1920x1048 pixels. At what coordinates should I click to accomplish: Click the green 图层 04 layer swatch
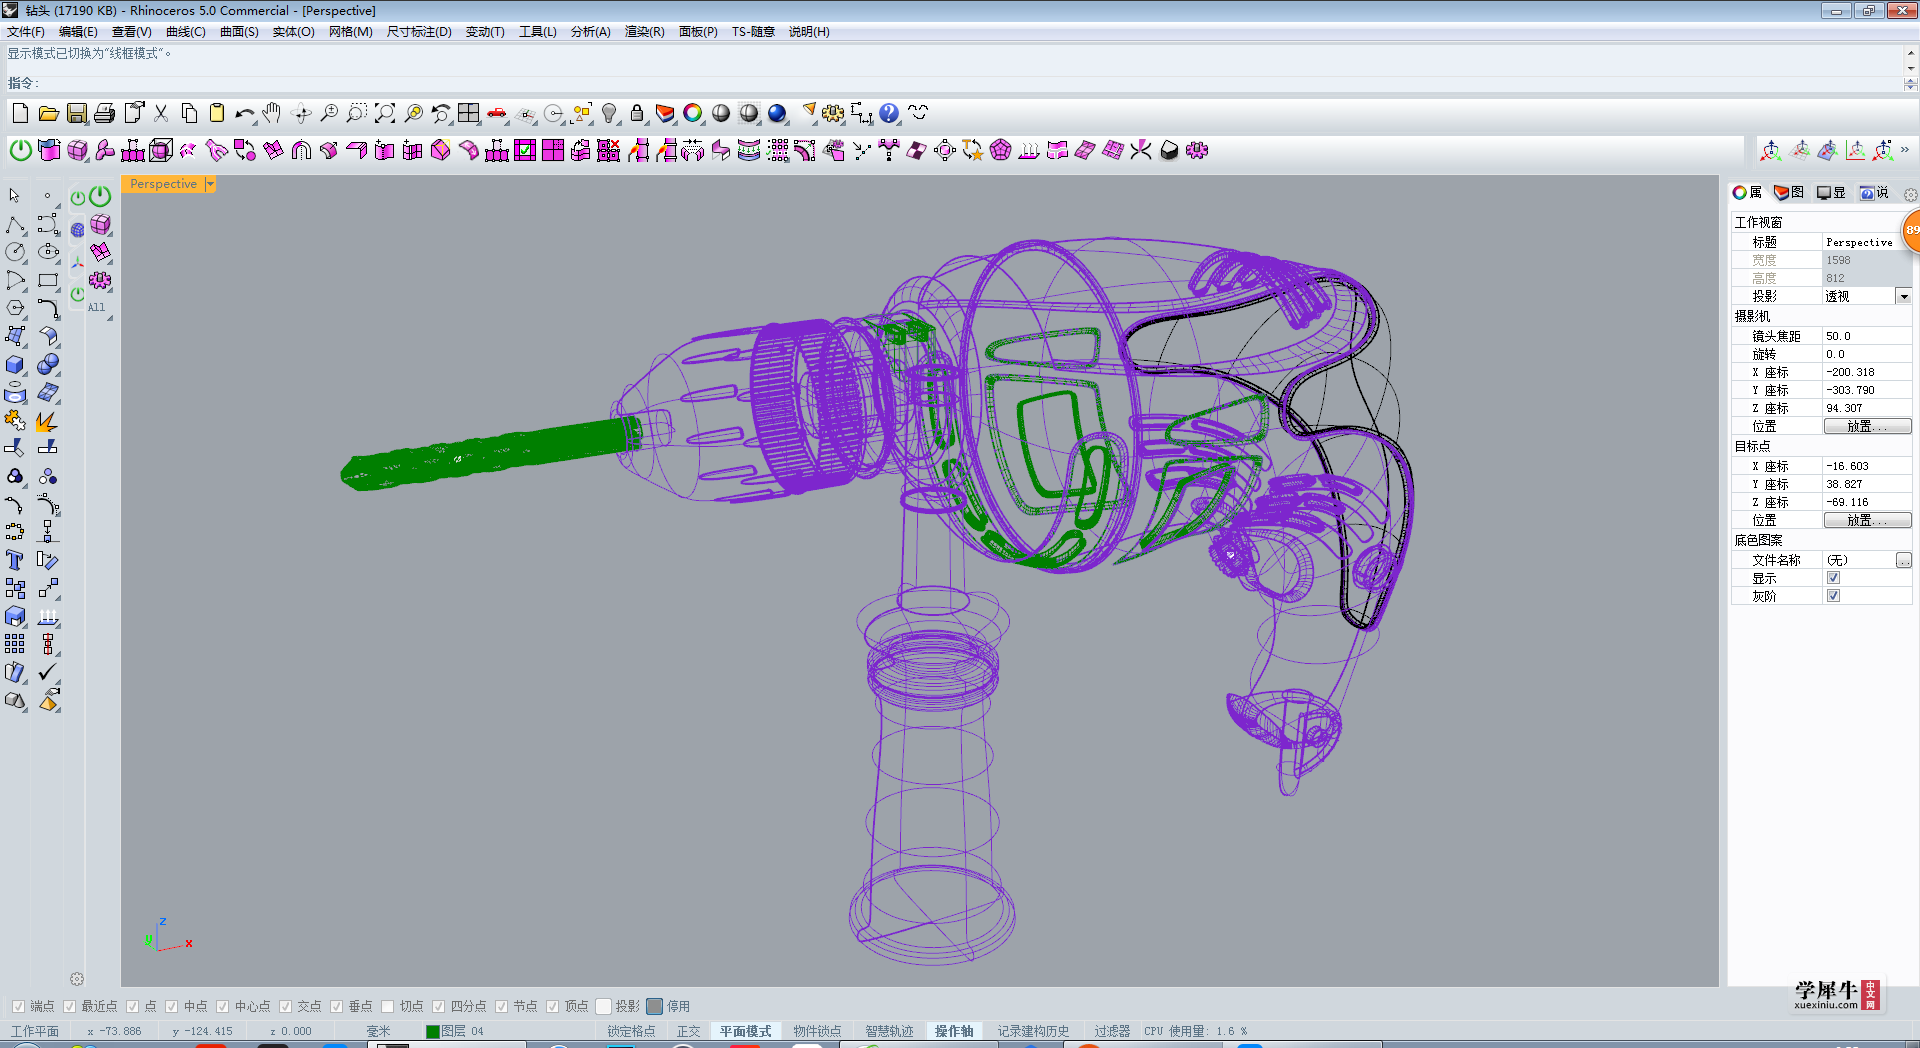coord(433,1031)
